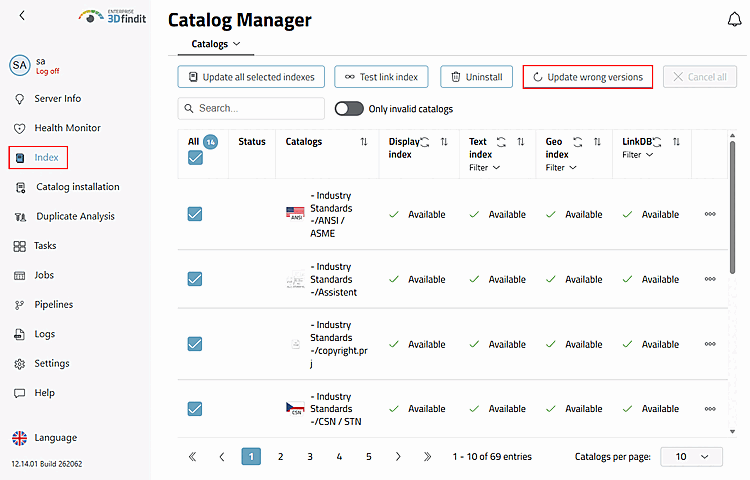Image resolution: width=750 pixels, height=480 pixels.
Task: Sort by Geo index column
Action: coord(597,142)
